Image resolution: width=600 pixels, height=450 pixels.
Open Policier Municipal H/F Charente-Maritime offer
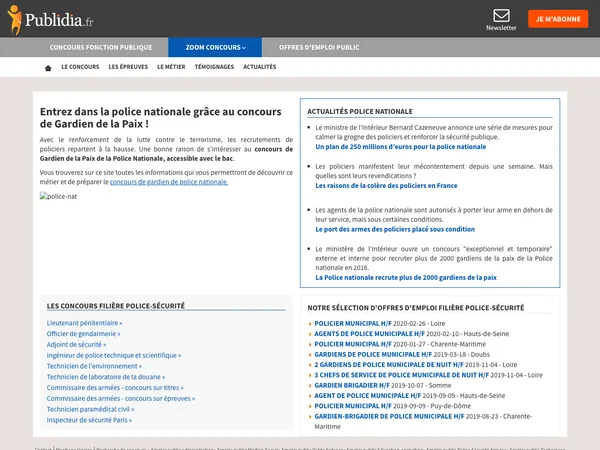coord(353,344)
